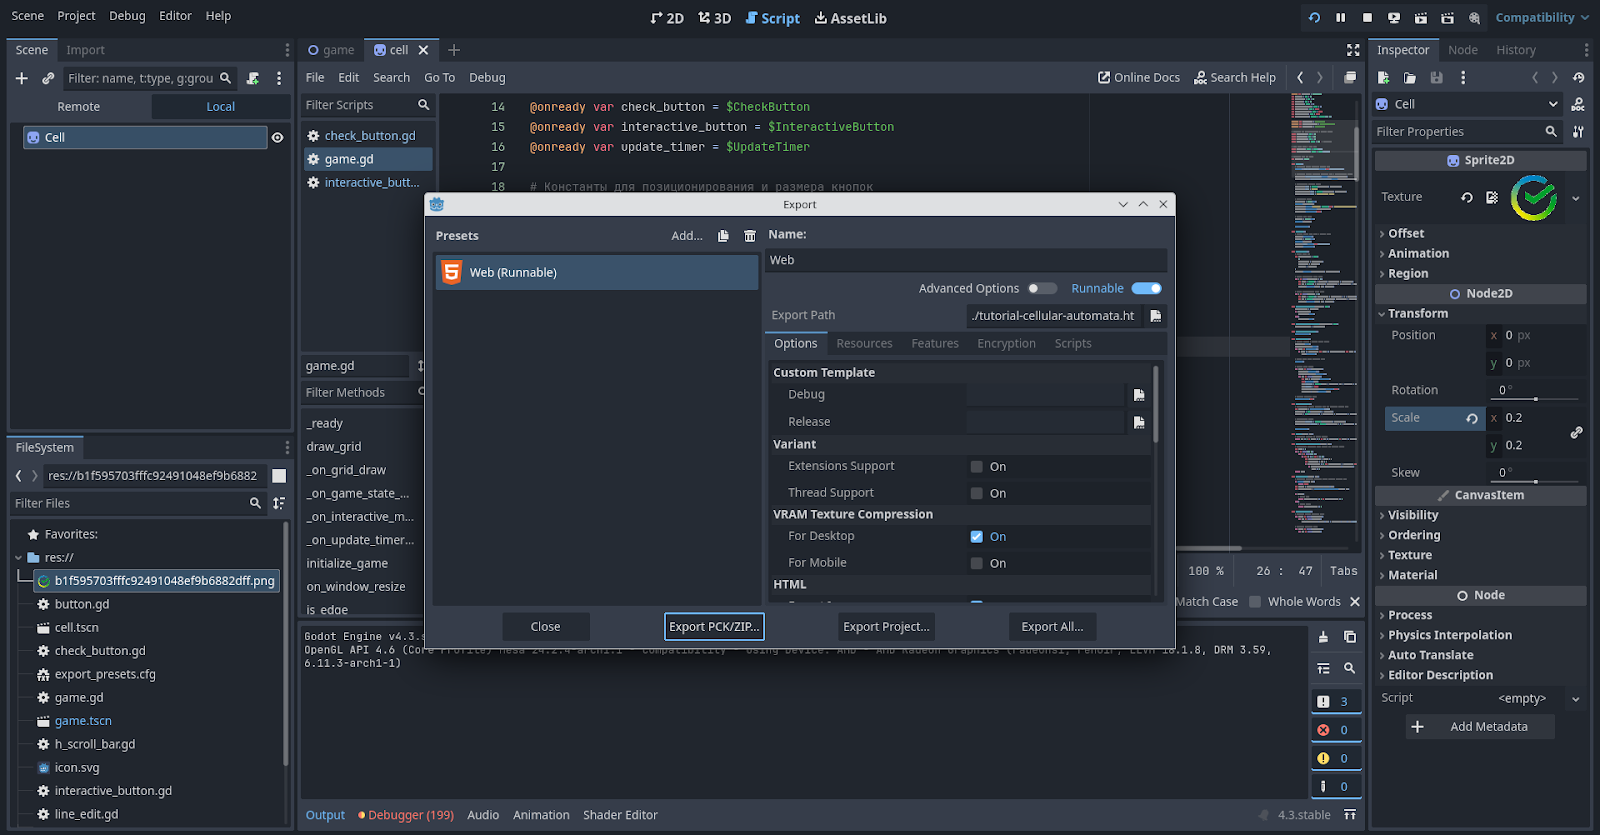Reset the Scale property
The width and height of the screenshot is (1600, 835).
coord(1472,419)
